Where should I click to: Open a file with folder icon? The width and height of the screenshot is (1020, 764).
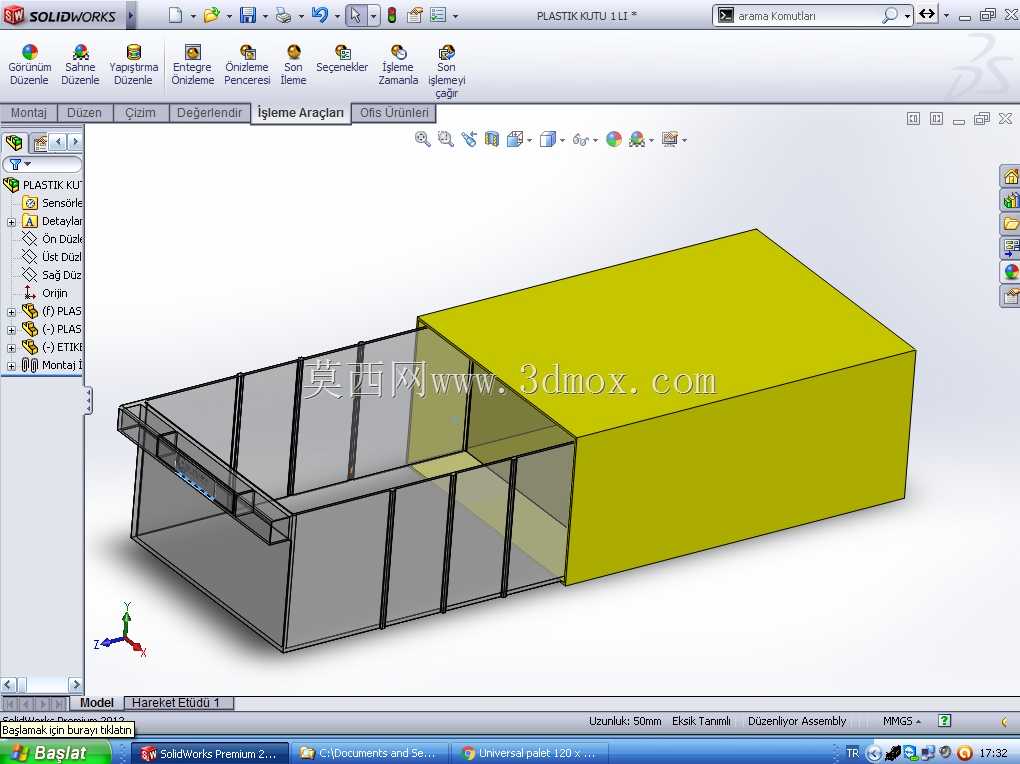pyautogui.click(x=211, y=15)
